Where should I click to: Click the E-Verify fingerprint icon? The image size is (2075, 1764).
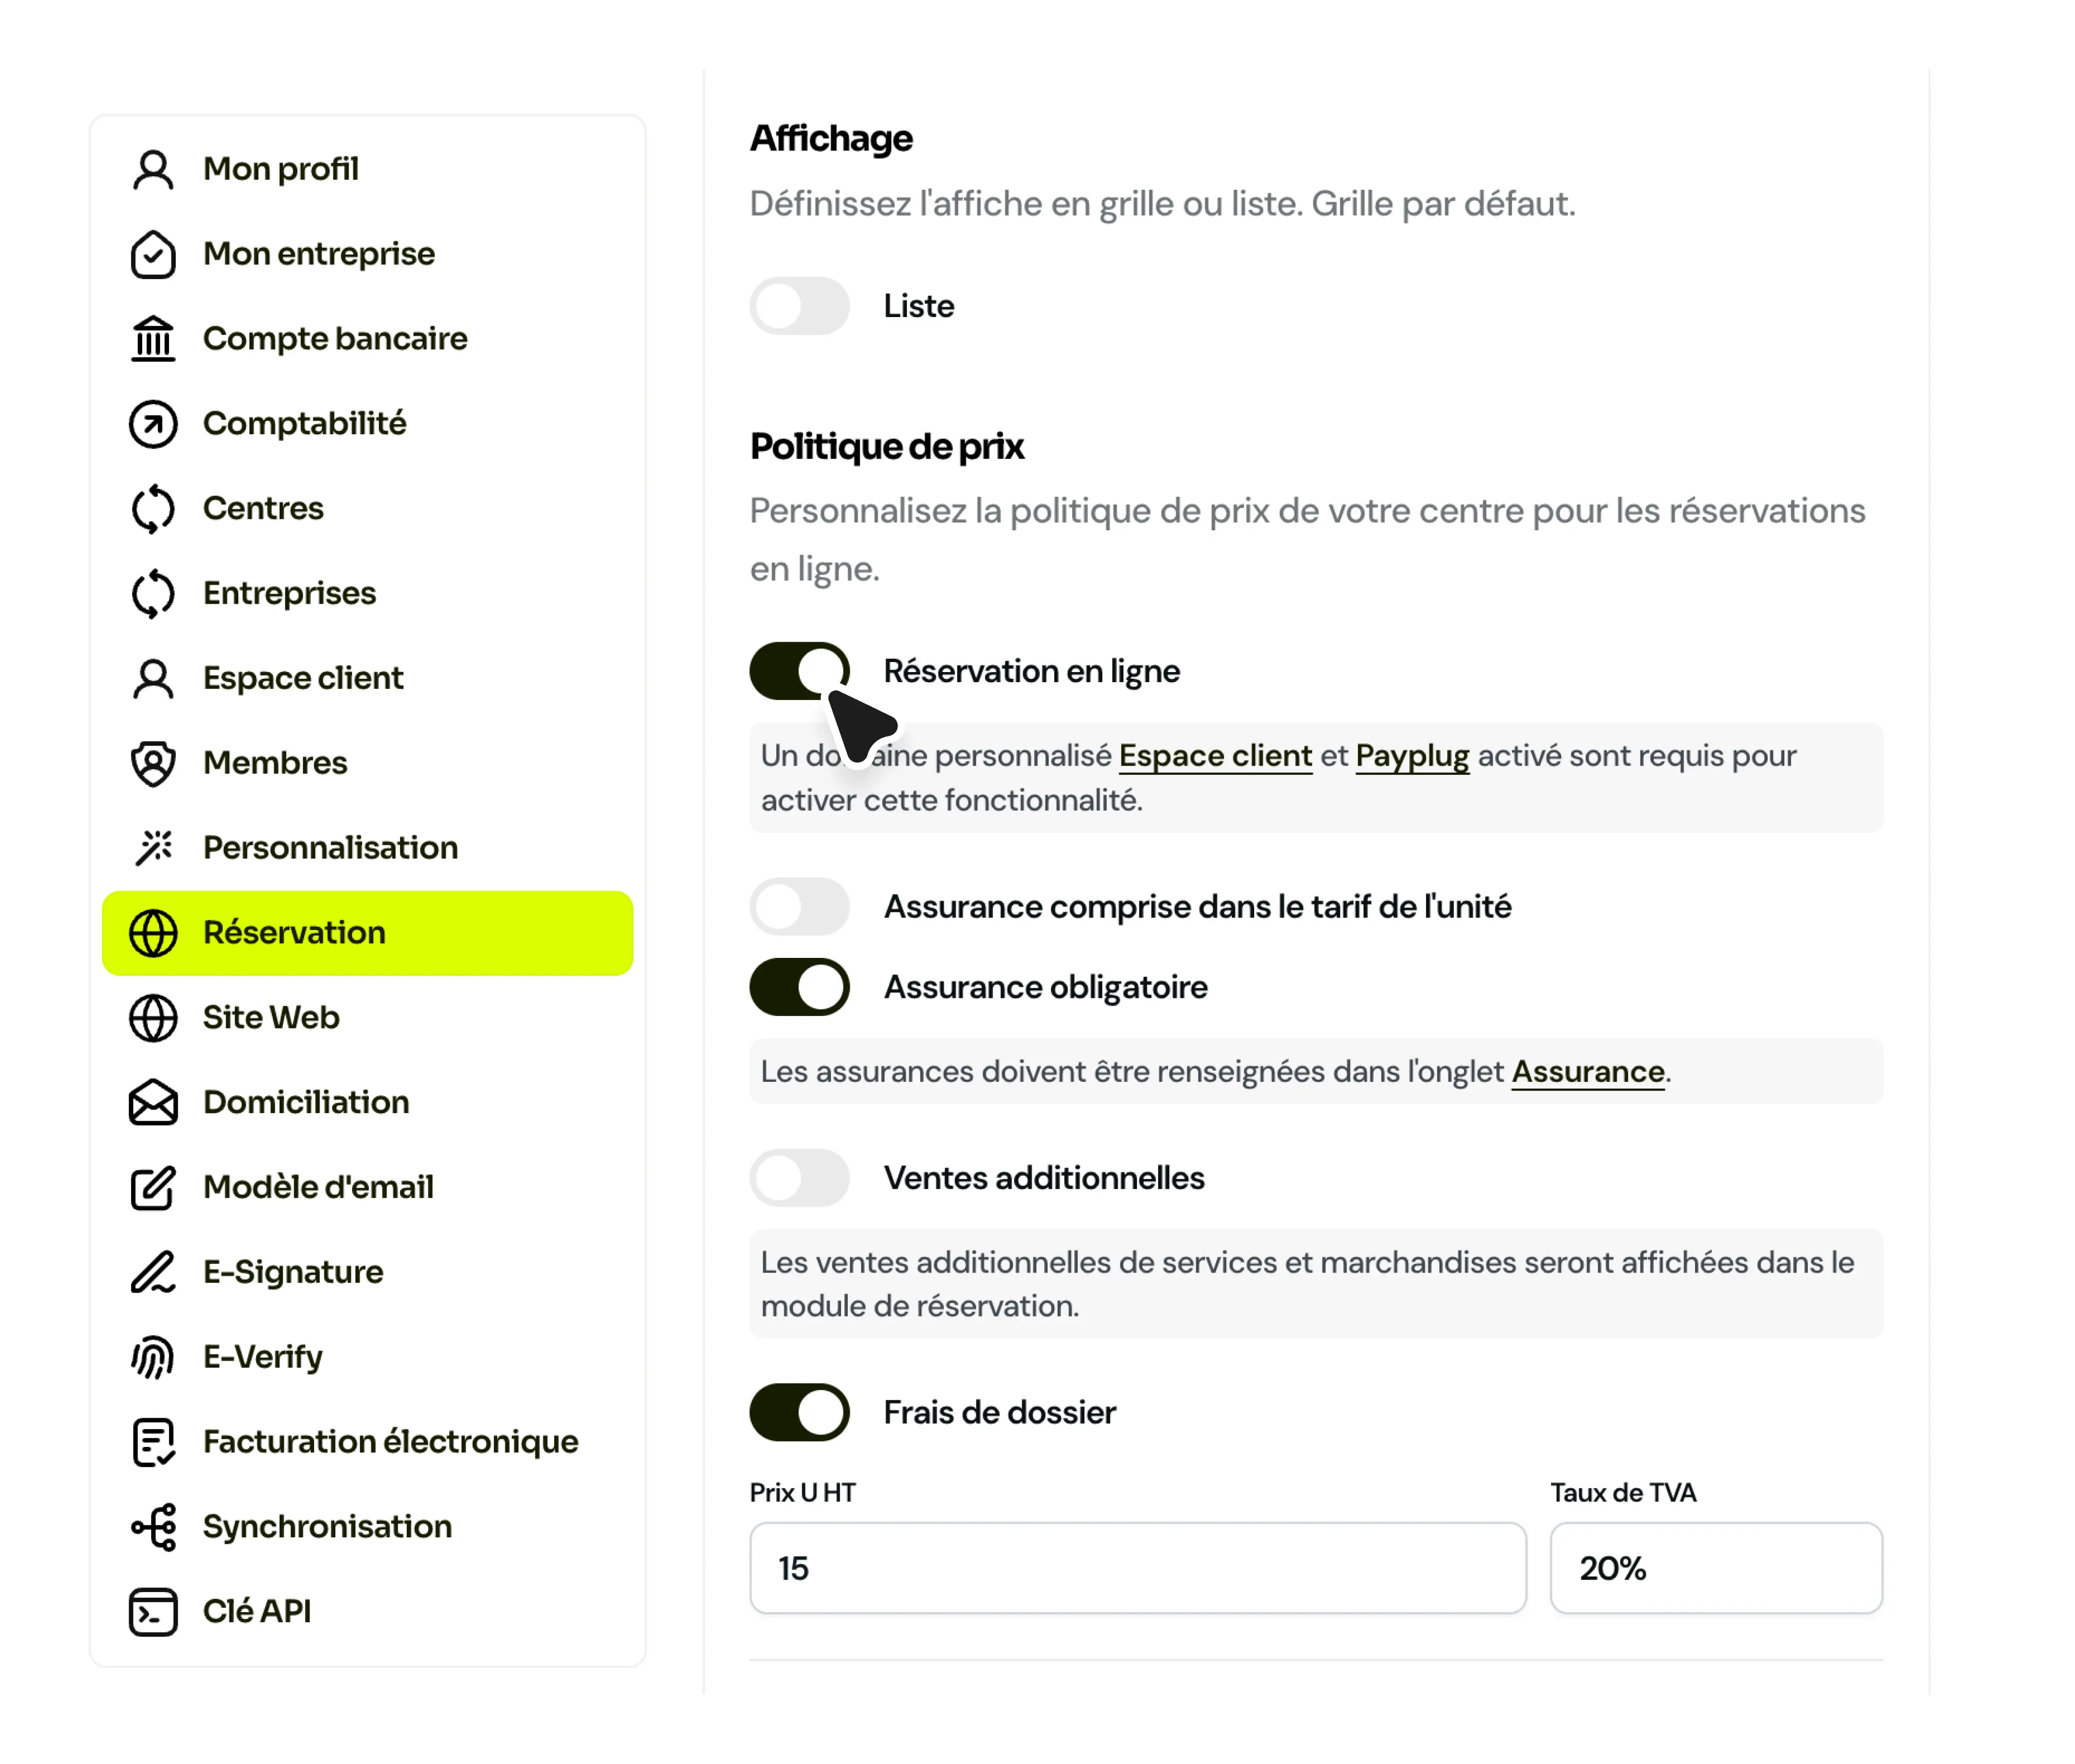click(153, 1357)
